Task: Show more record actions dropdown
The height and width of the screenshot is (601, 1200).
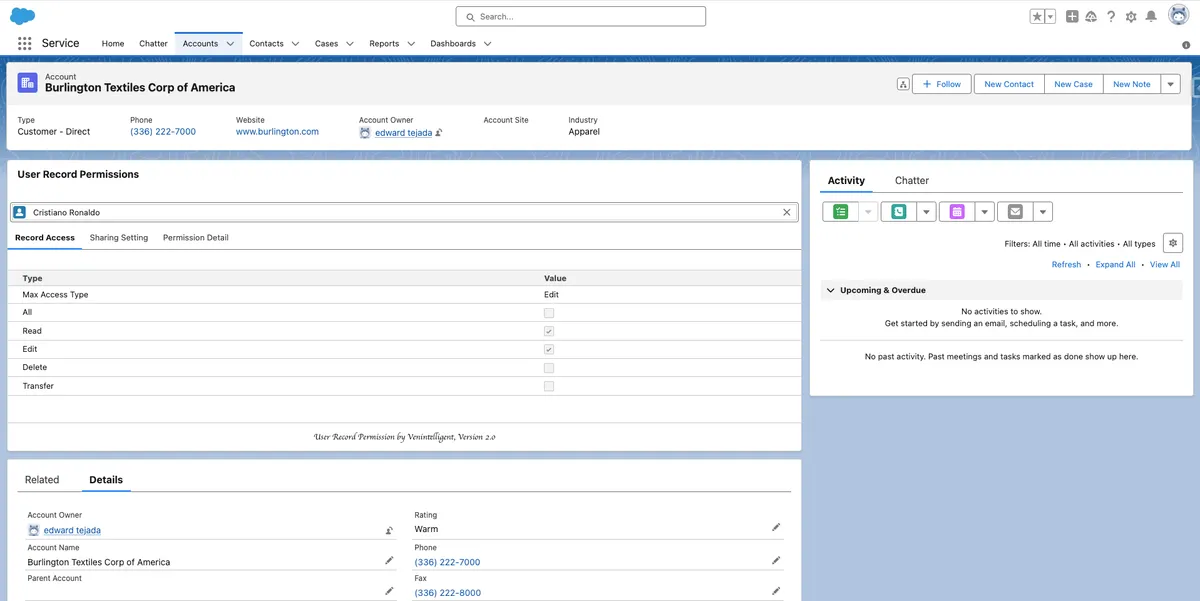Action: point(1171,84)
